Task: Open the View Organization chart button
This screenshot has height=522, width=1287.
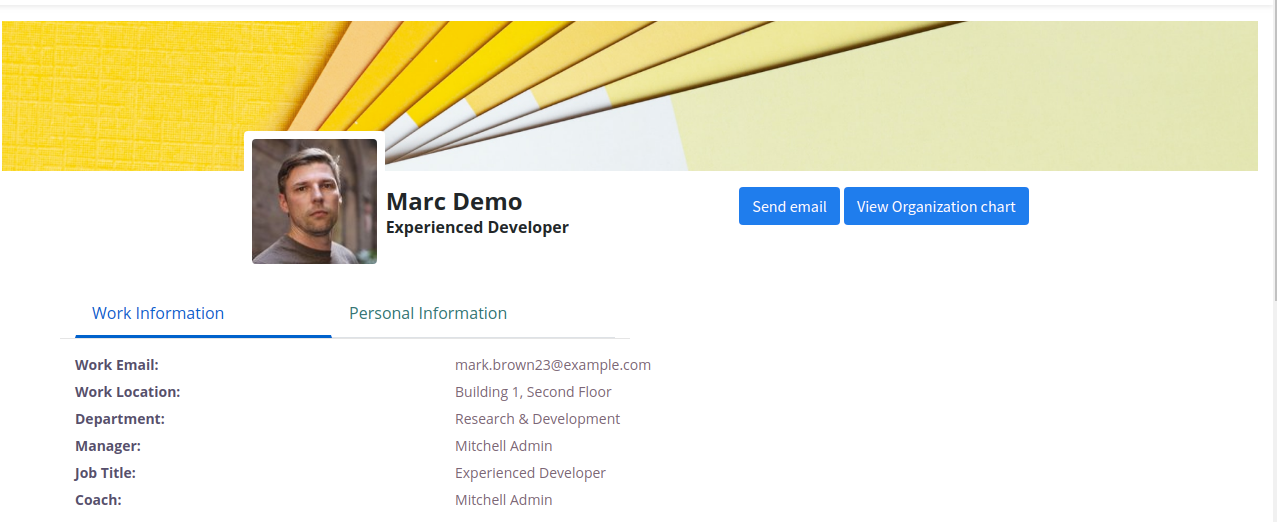Action: (935, 207)
